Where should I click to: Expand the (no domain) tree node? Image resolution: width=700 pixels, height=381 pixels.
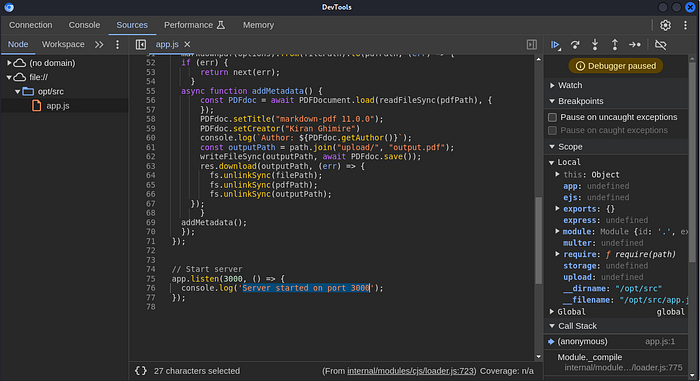click(9, 63)
